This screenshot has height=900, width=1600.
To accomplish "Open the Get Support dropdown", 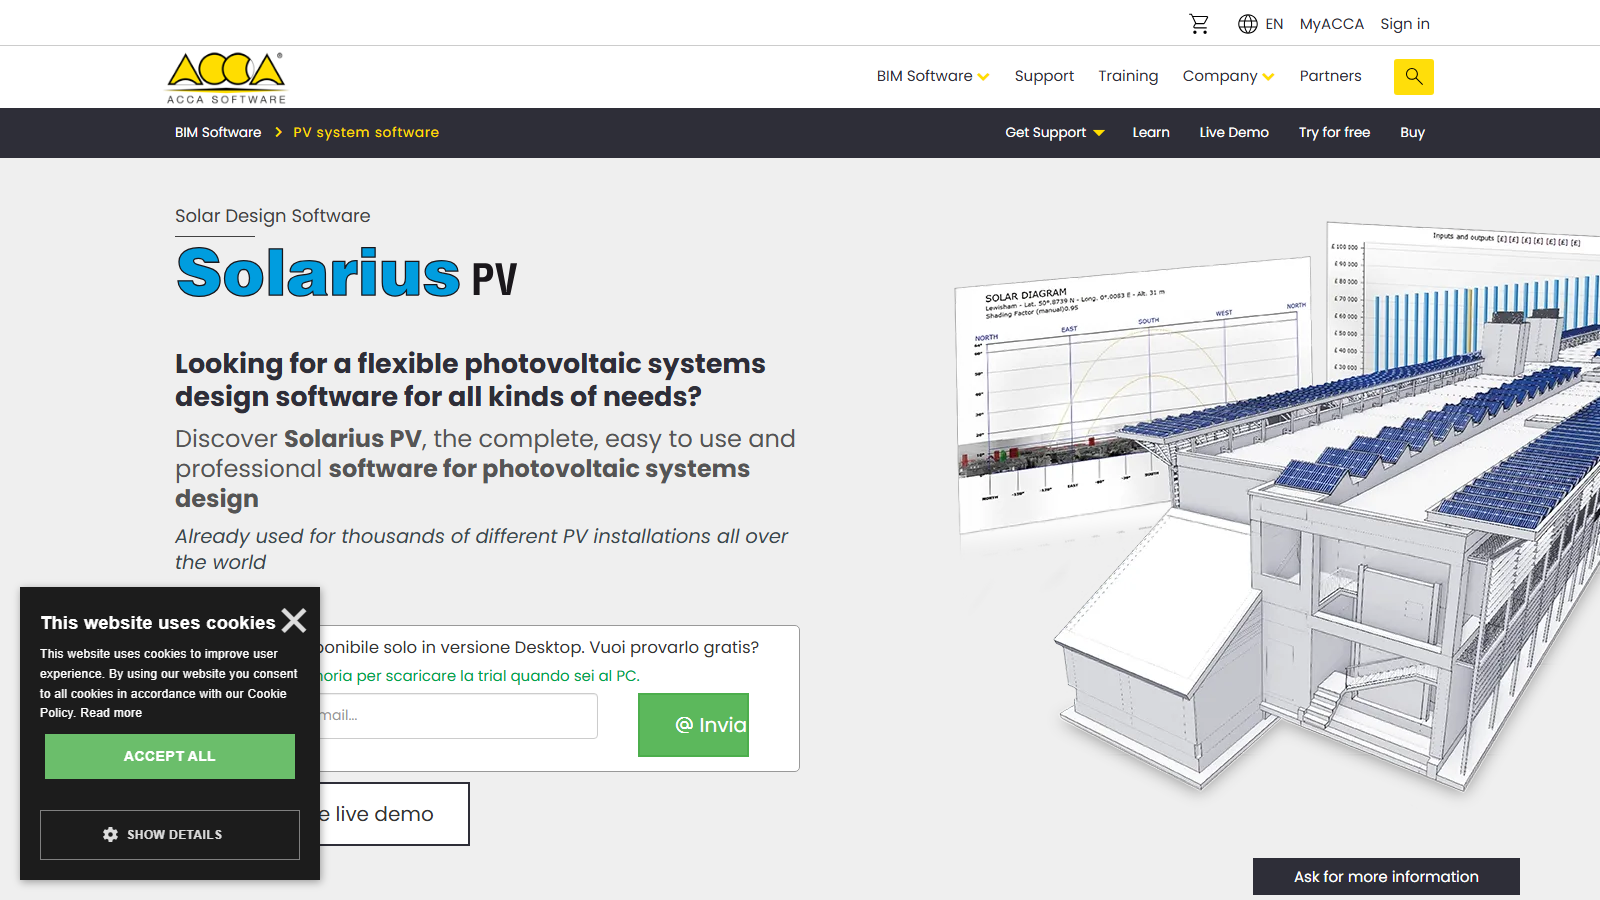I will (x=1055, y=132).
